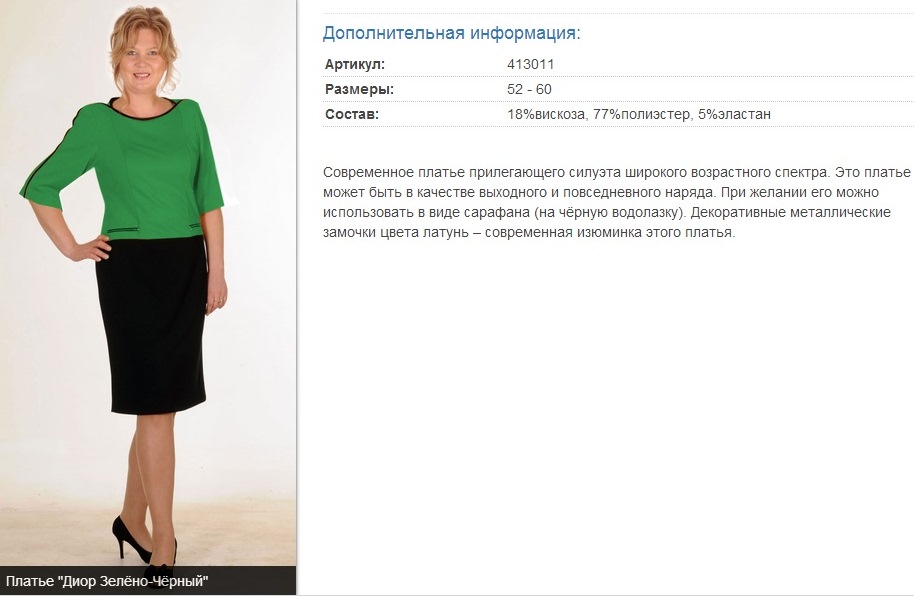914x596 pixels.
Task: Click the Дополнительная информация heading
Action: tap(451, 33)
